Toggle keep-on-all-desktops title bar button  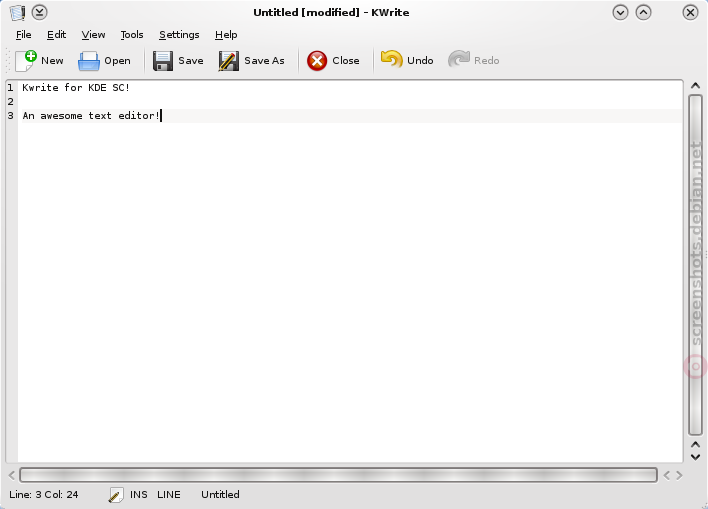(40, 12)
